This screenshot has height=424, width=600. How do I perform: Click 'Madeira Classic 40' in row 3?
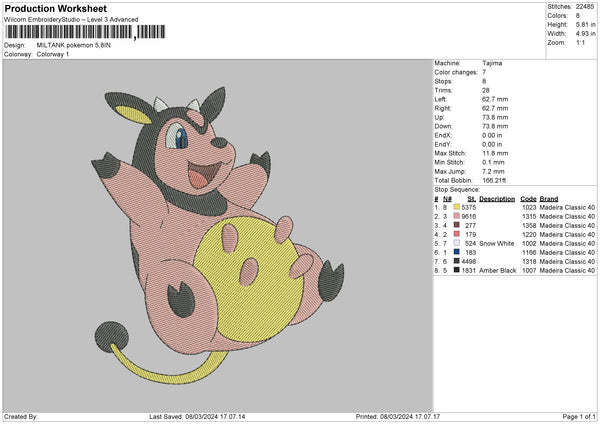[567, 225]
